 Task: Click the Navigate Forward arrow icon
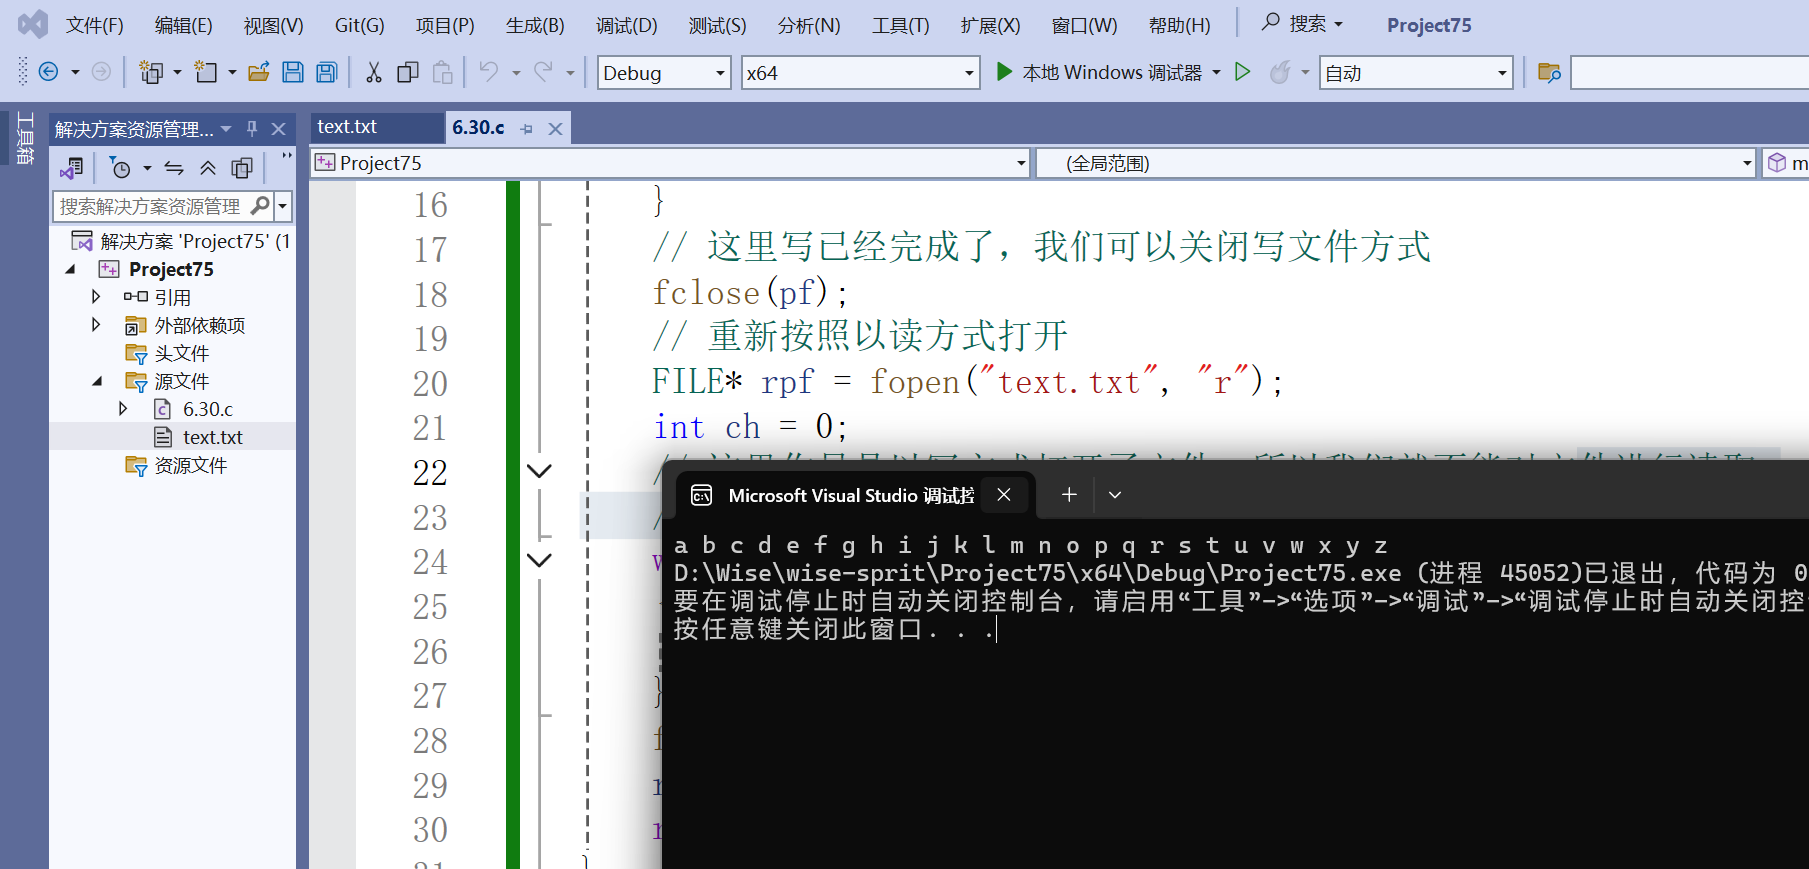coord(101,72)
